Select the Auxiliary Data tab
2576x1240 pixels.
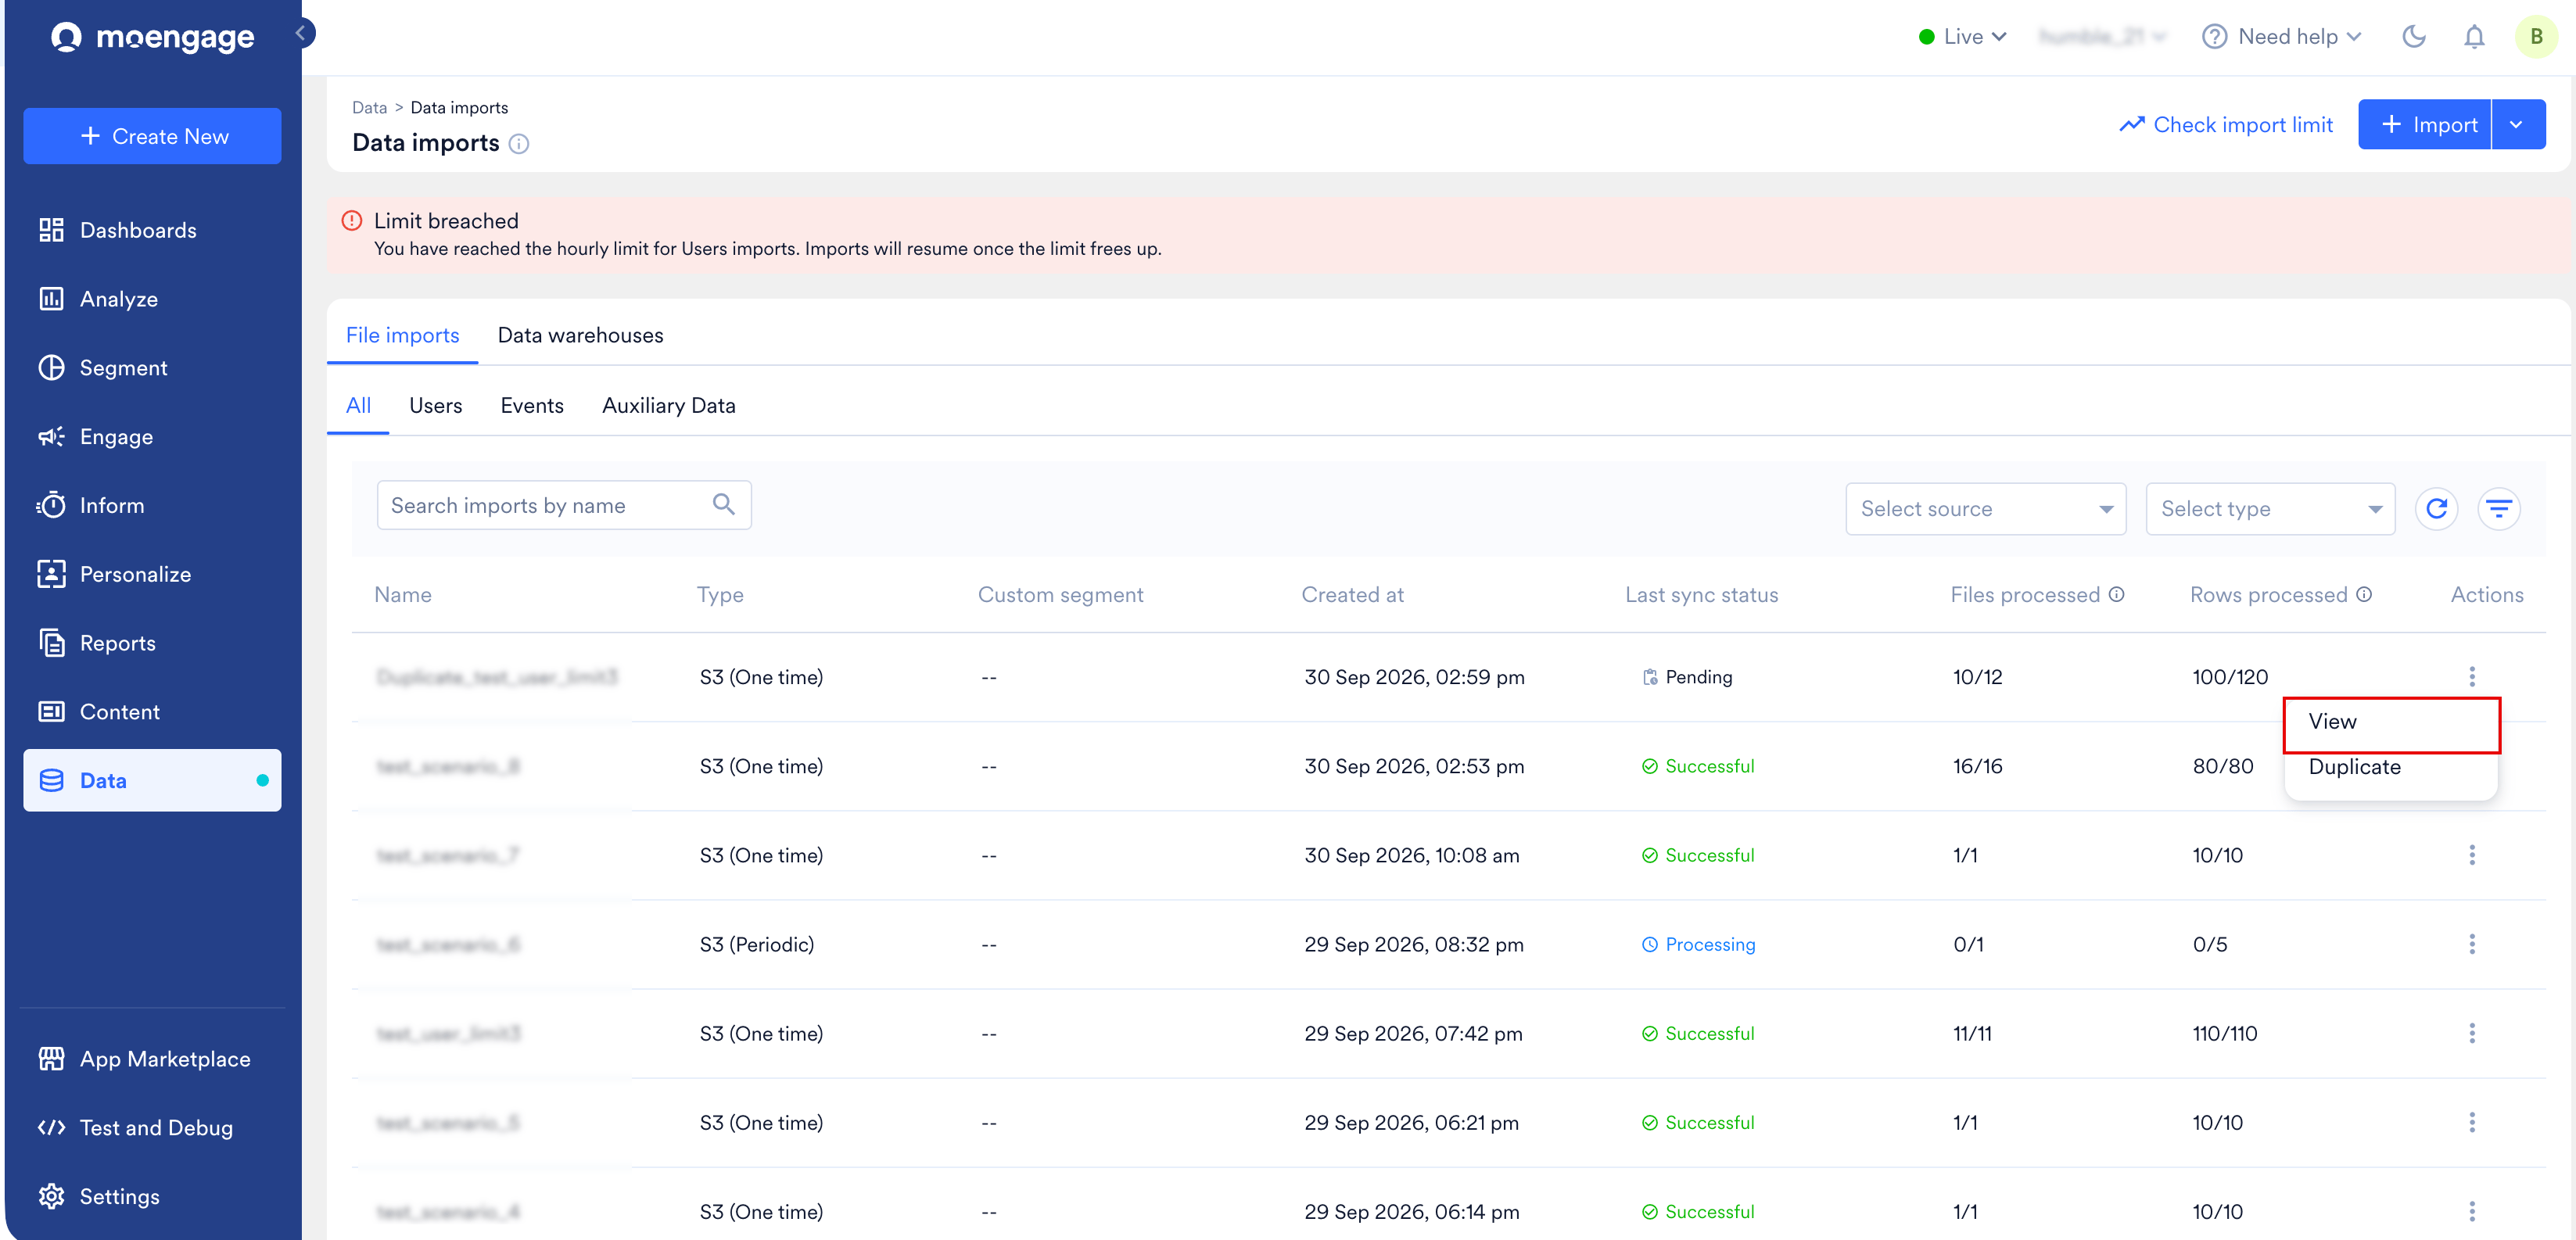click(668, 405)
